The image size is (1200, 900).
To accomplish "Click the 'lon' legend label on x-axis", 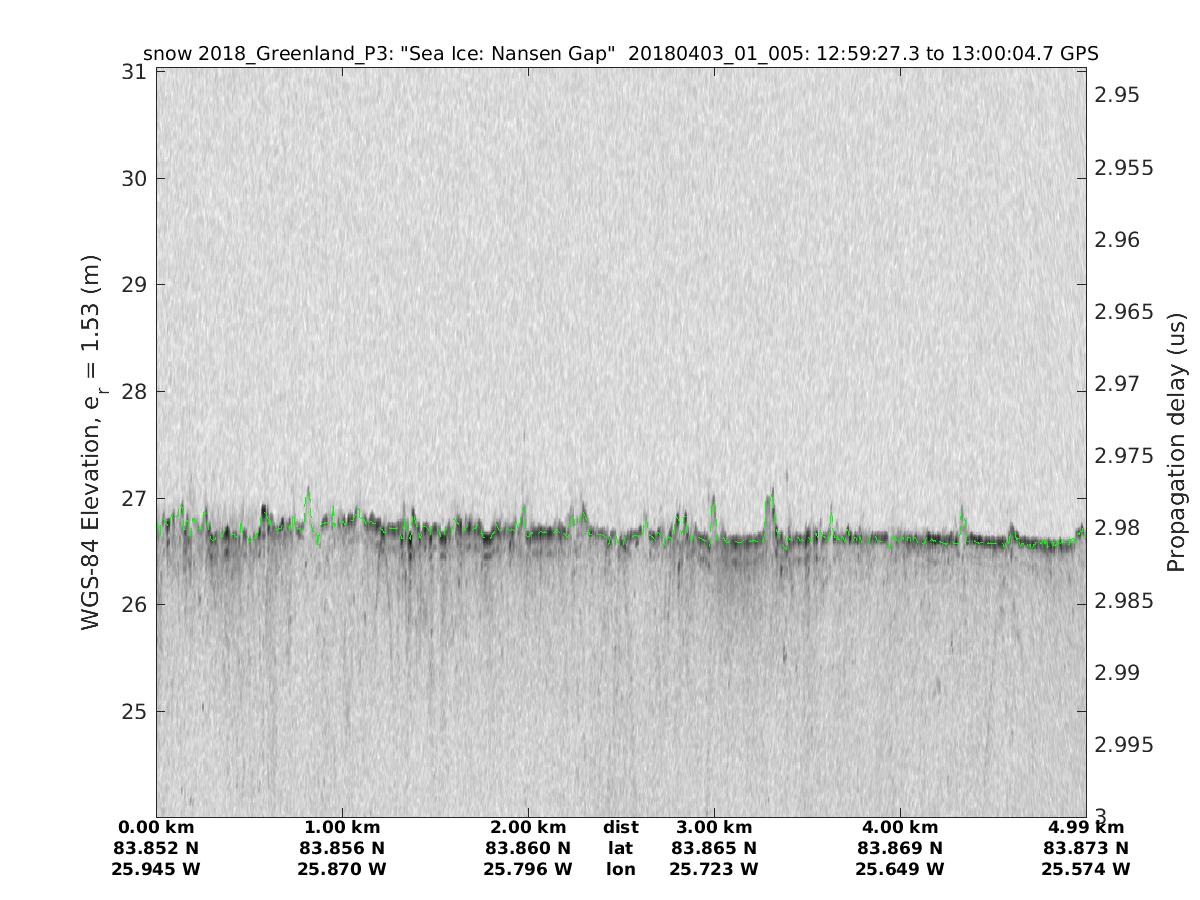I will [620, 869].
